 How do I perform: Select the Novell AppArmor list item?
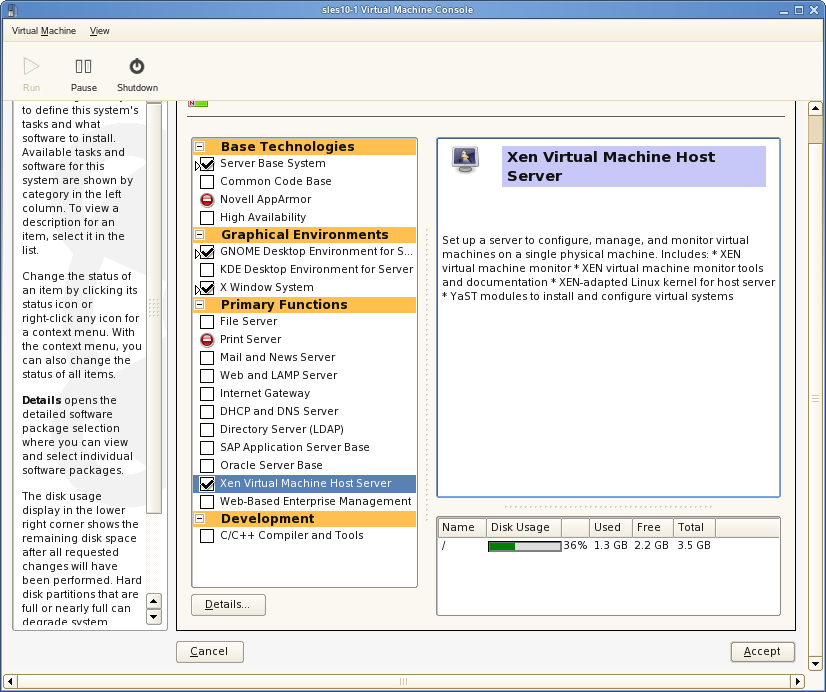point(305,200)
